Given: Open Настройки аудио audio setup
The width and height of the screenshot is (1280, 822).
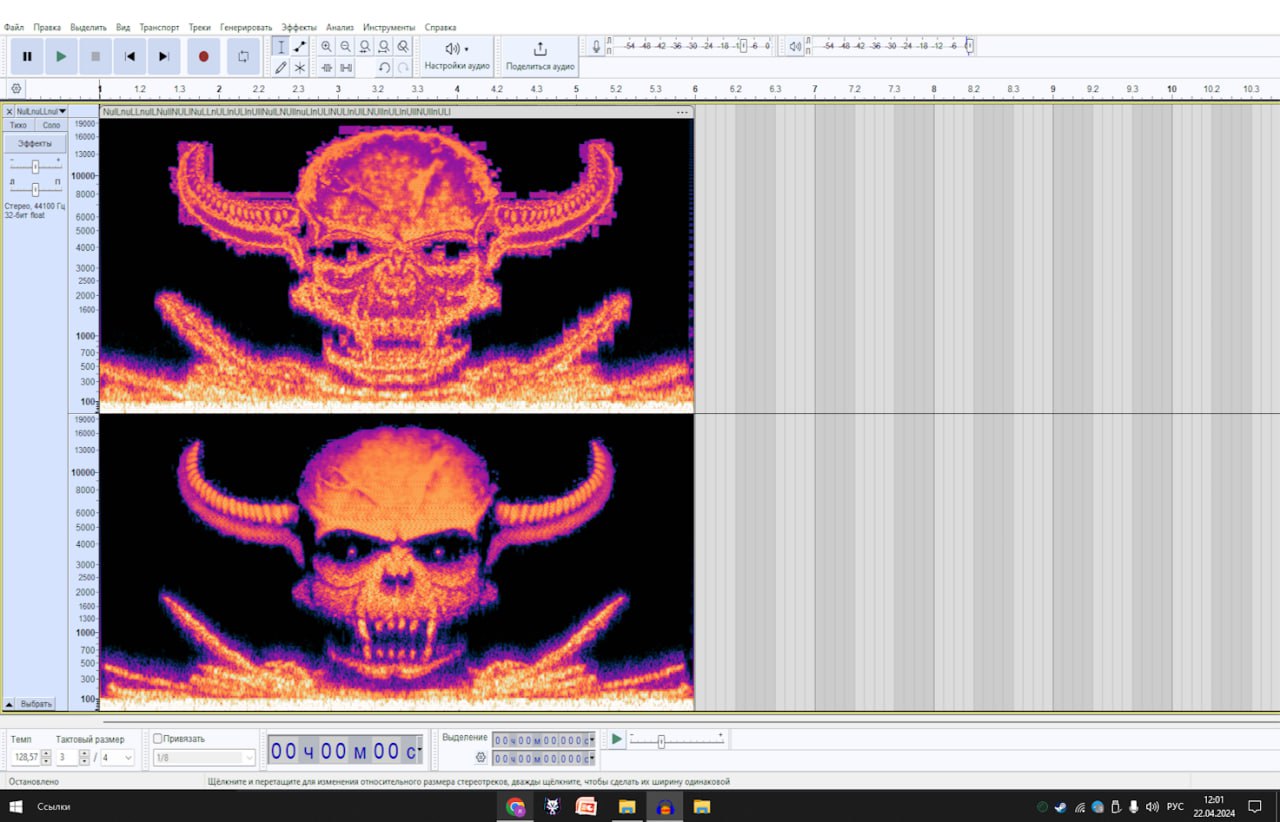Looking at the screenshot, I should (x=457, y=56).
